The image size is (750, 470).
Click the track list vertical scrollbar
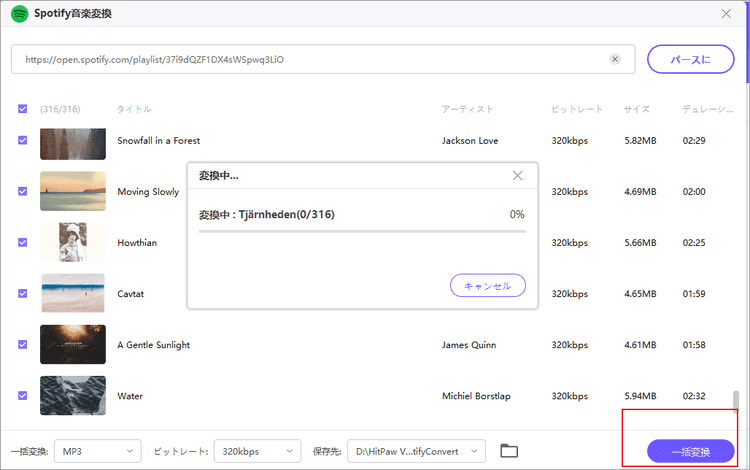click(x=736, y=401)
